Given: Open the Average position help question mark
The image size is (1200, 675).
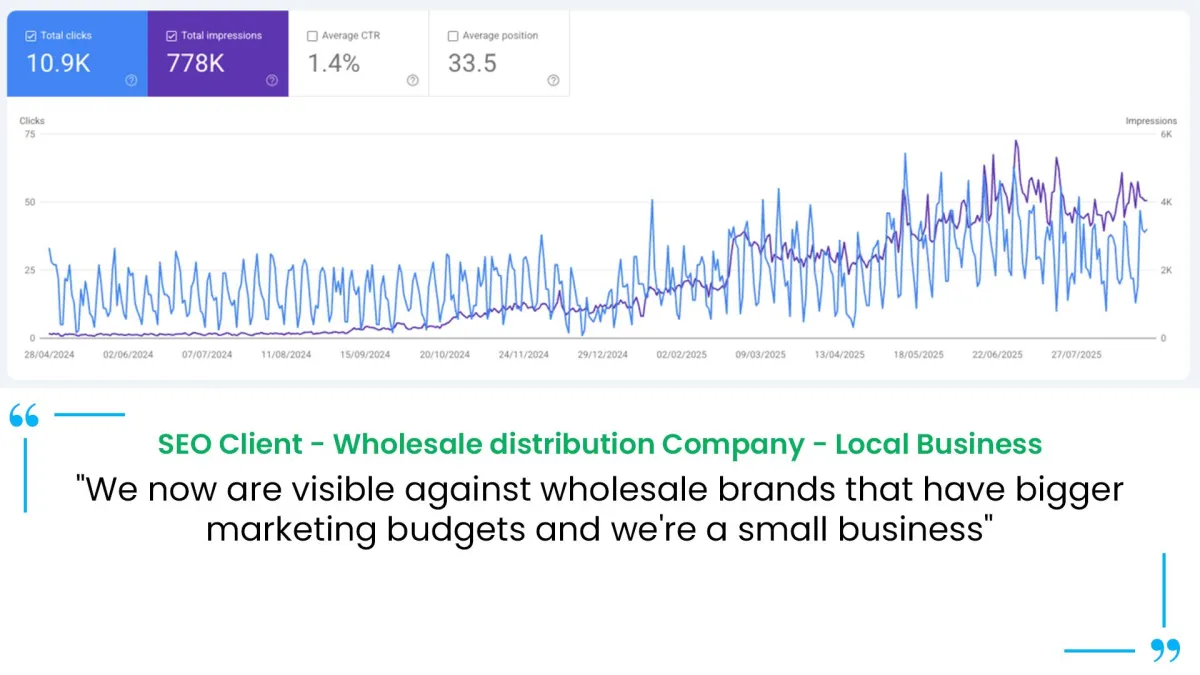Looking at the screenshot, I should click(553, 81).
